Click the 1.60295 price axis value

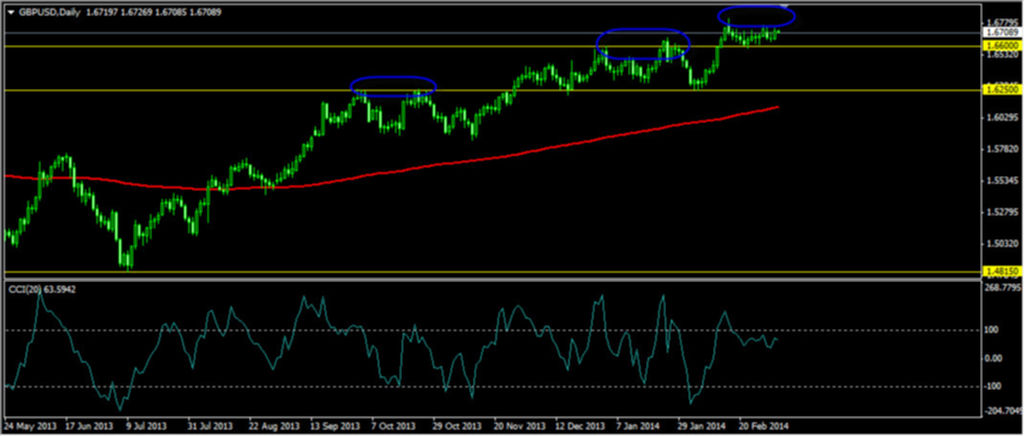(x=1002, y=118)
